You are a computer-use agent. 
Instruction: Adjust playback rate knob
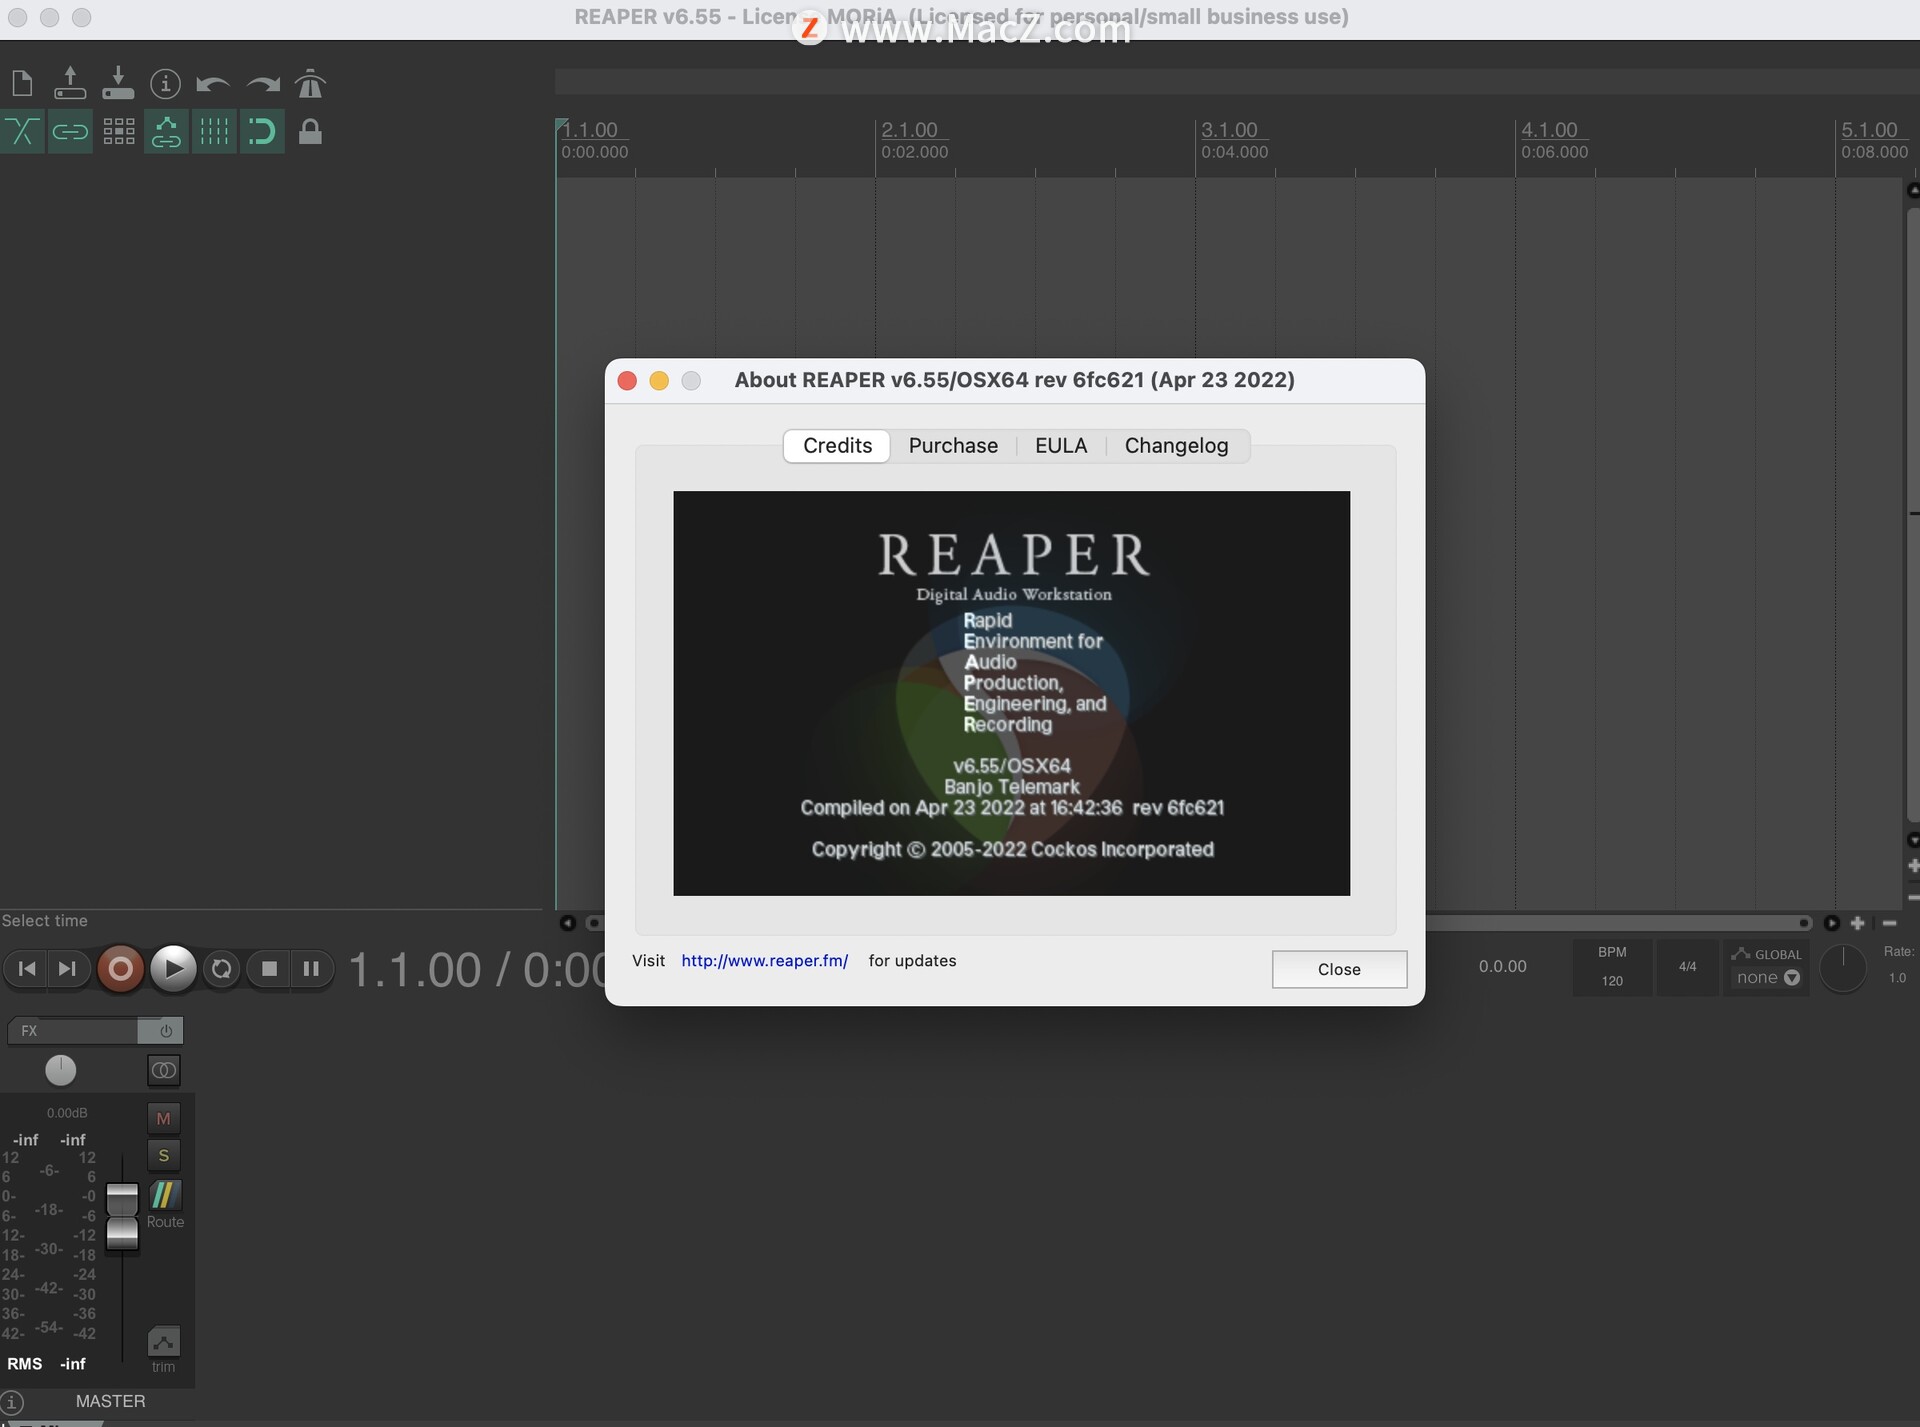(x=1843, y=967)
